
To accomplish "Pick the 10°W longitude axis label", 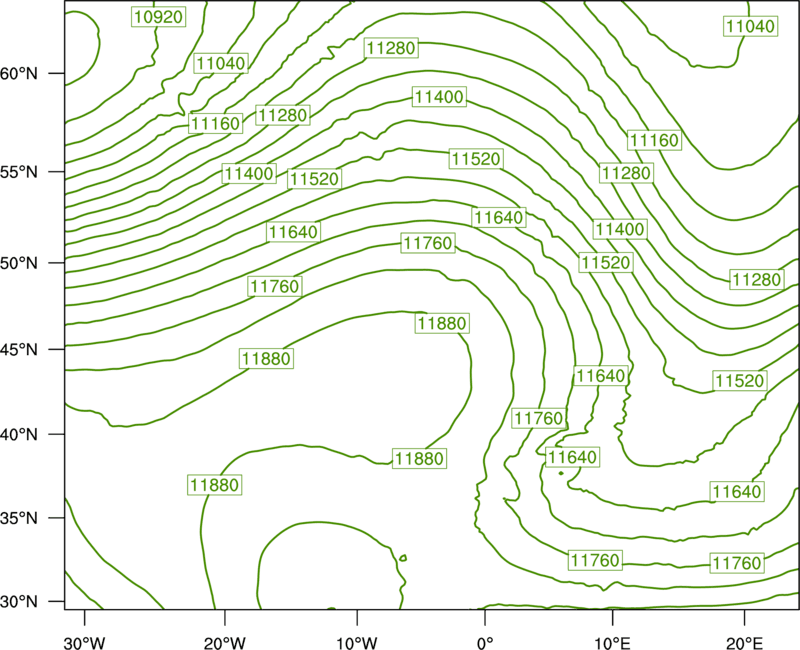I will (357, 642).
